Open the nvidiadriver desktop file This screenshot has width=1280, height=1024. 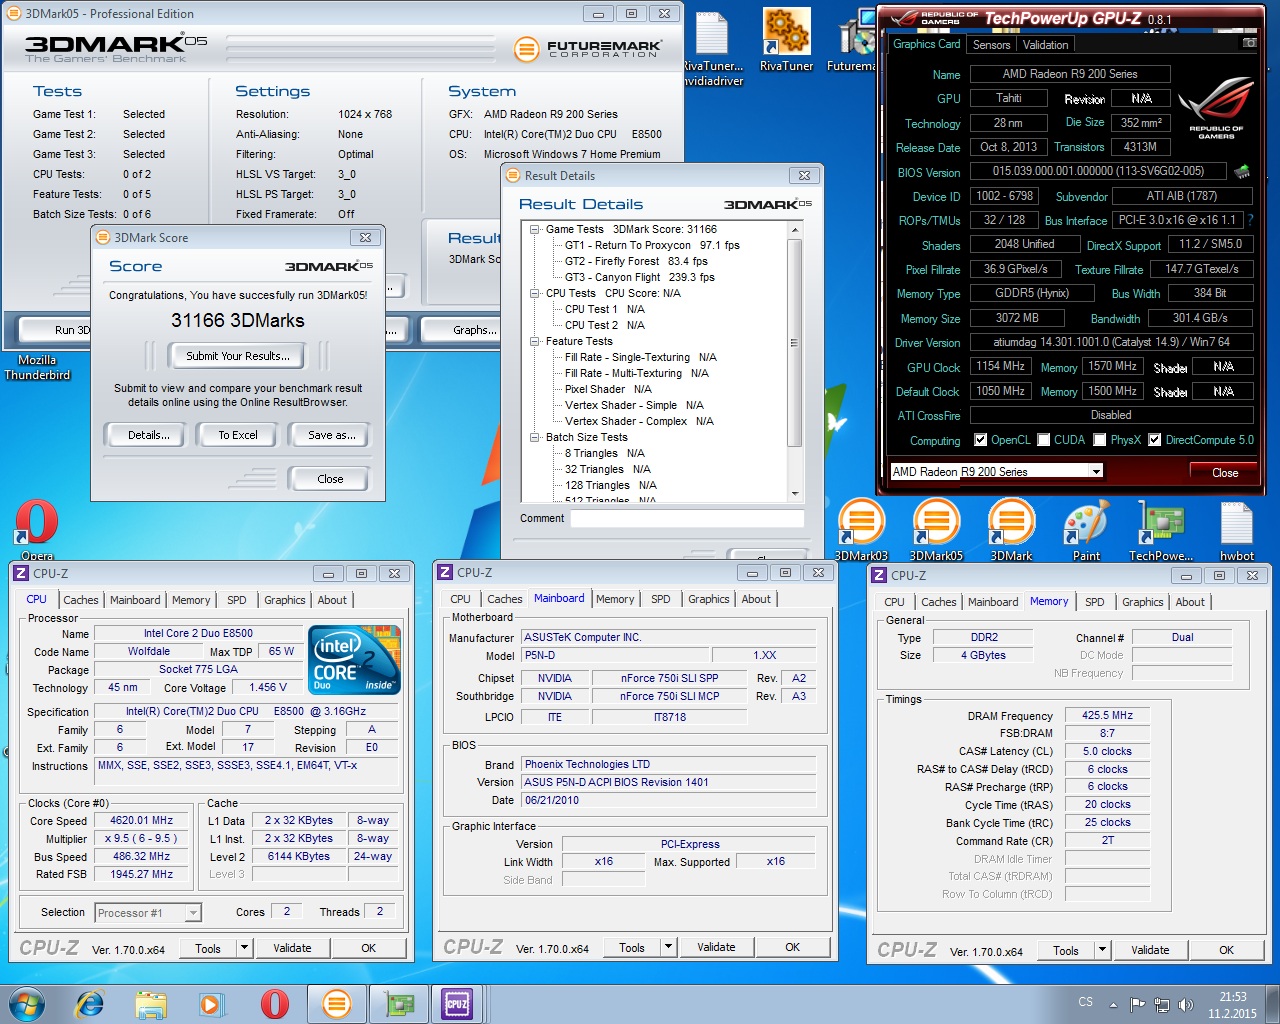(712, 48)
